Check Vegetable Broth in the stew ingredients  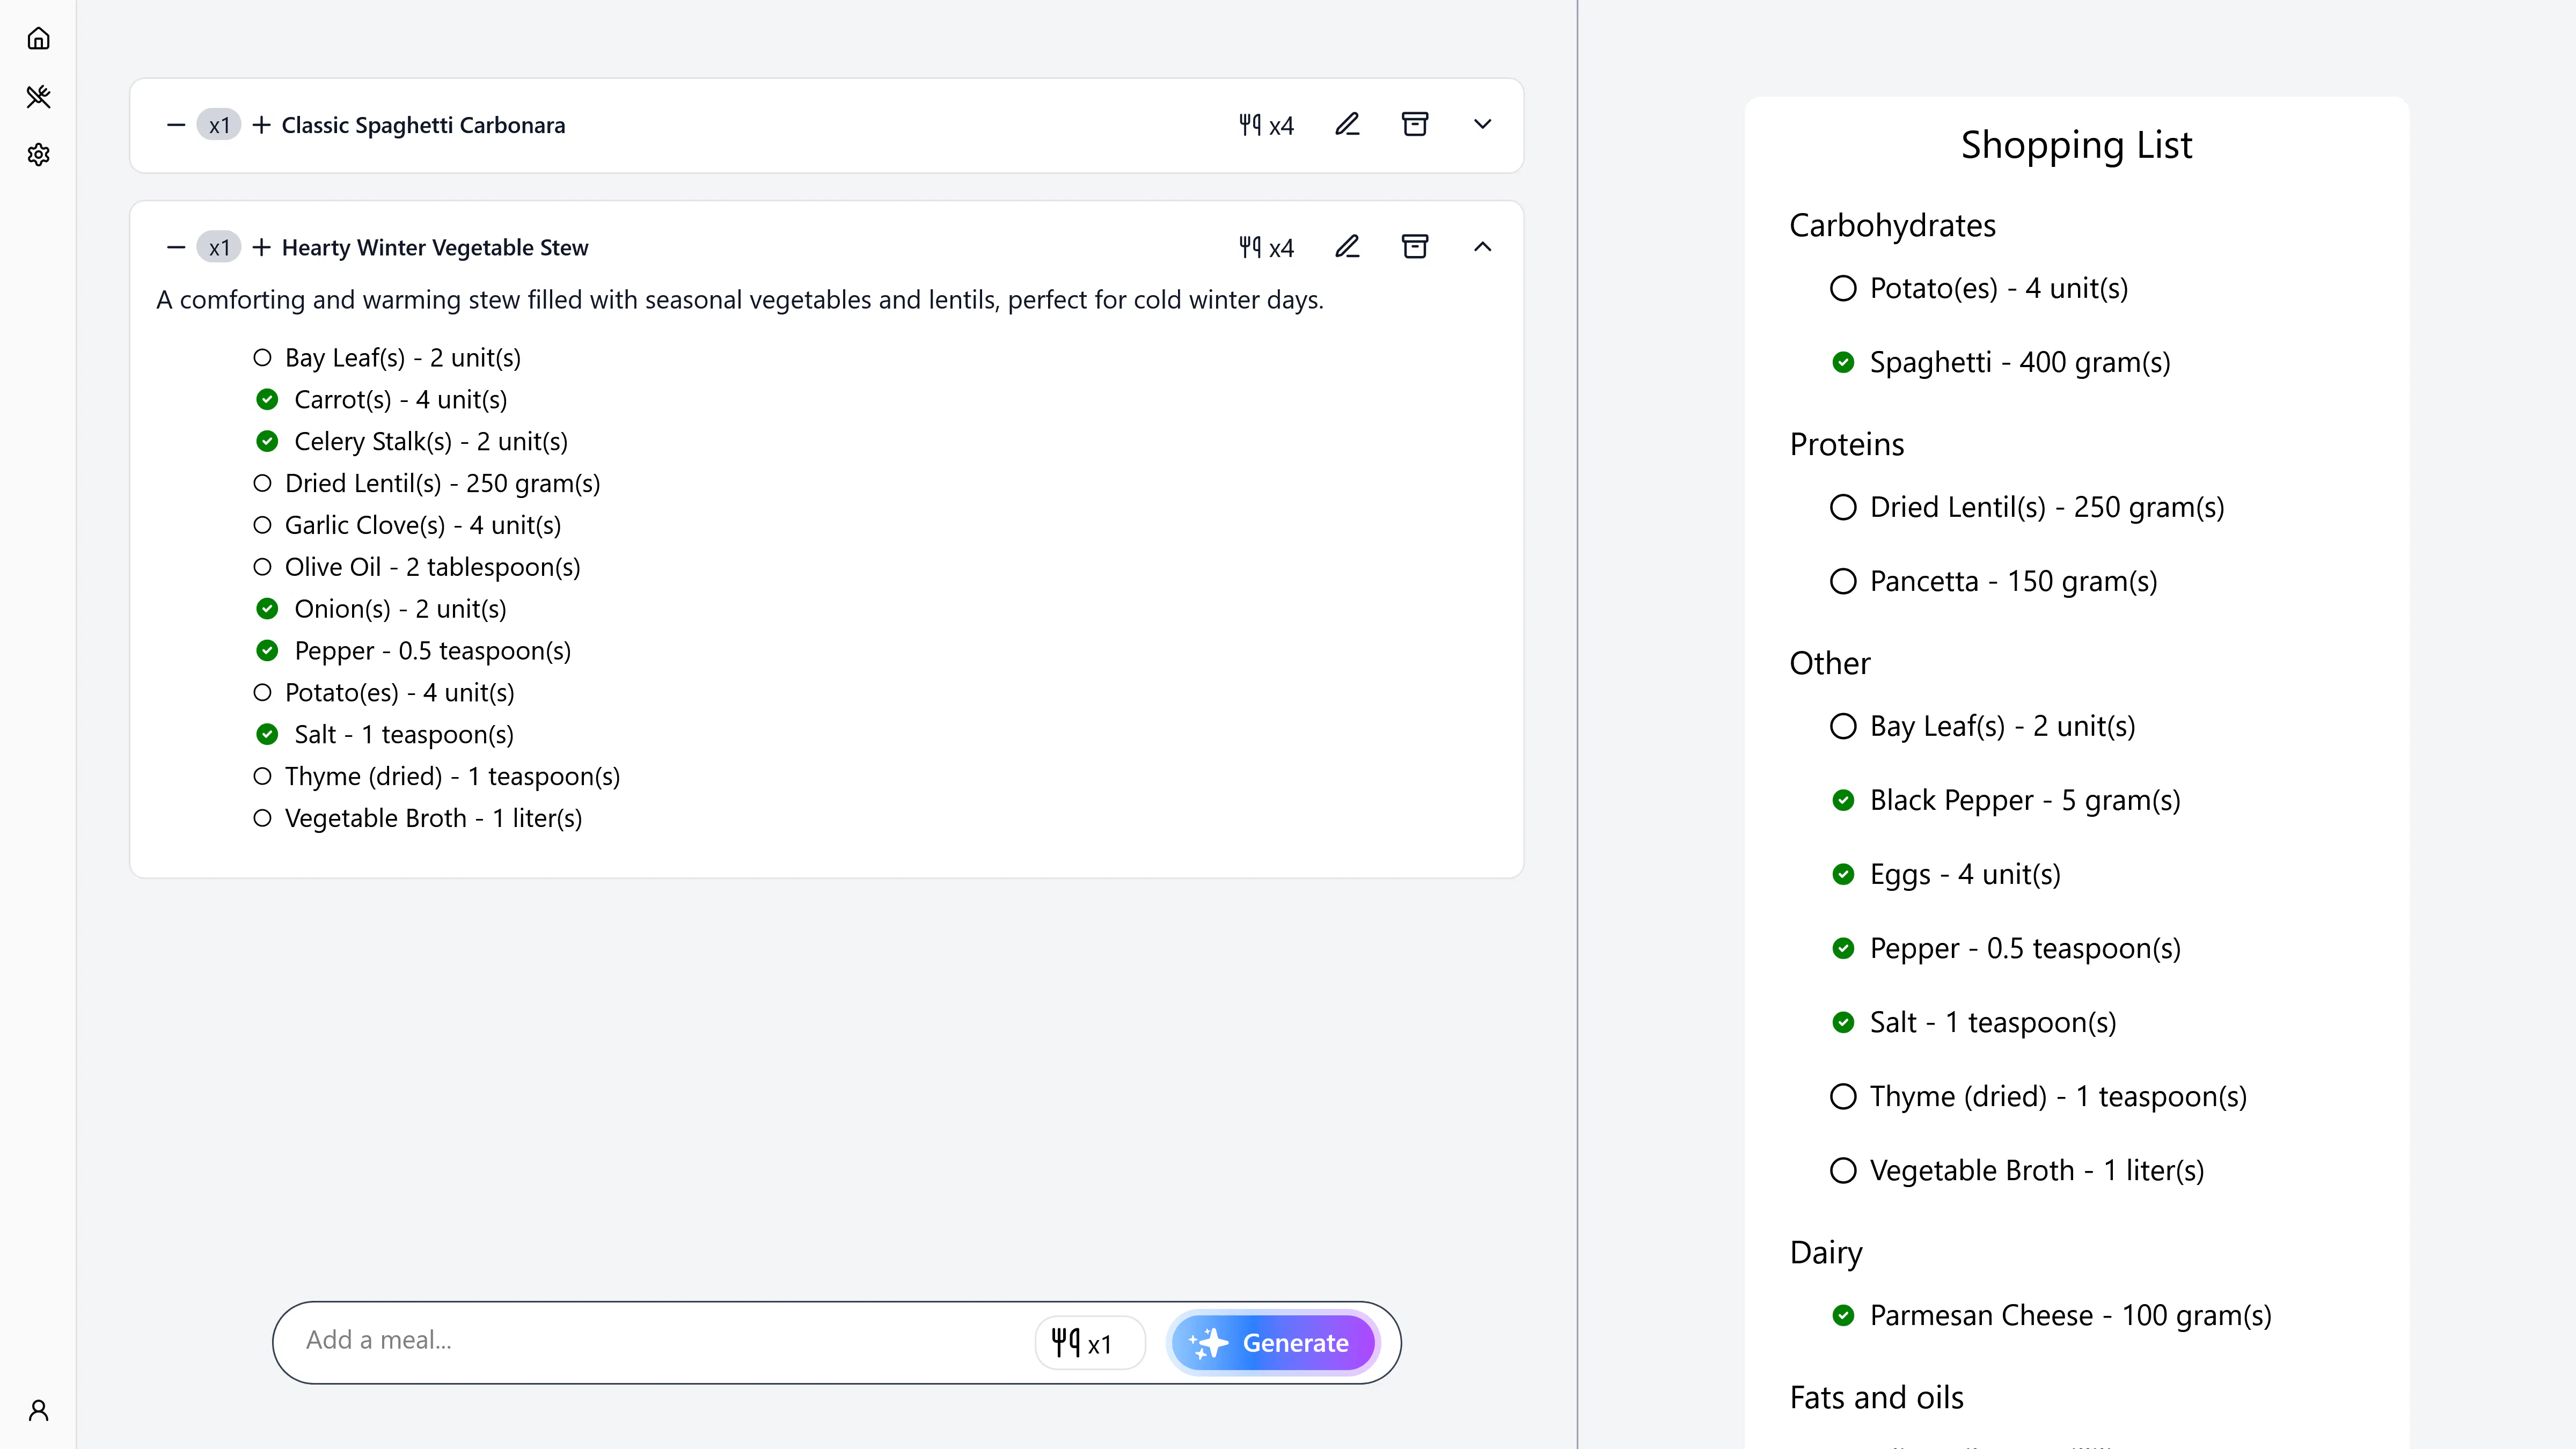pyautogui.click(x=262, y=818)
